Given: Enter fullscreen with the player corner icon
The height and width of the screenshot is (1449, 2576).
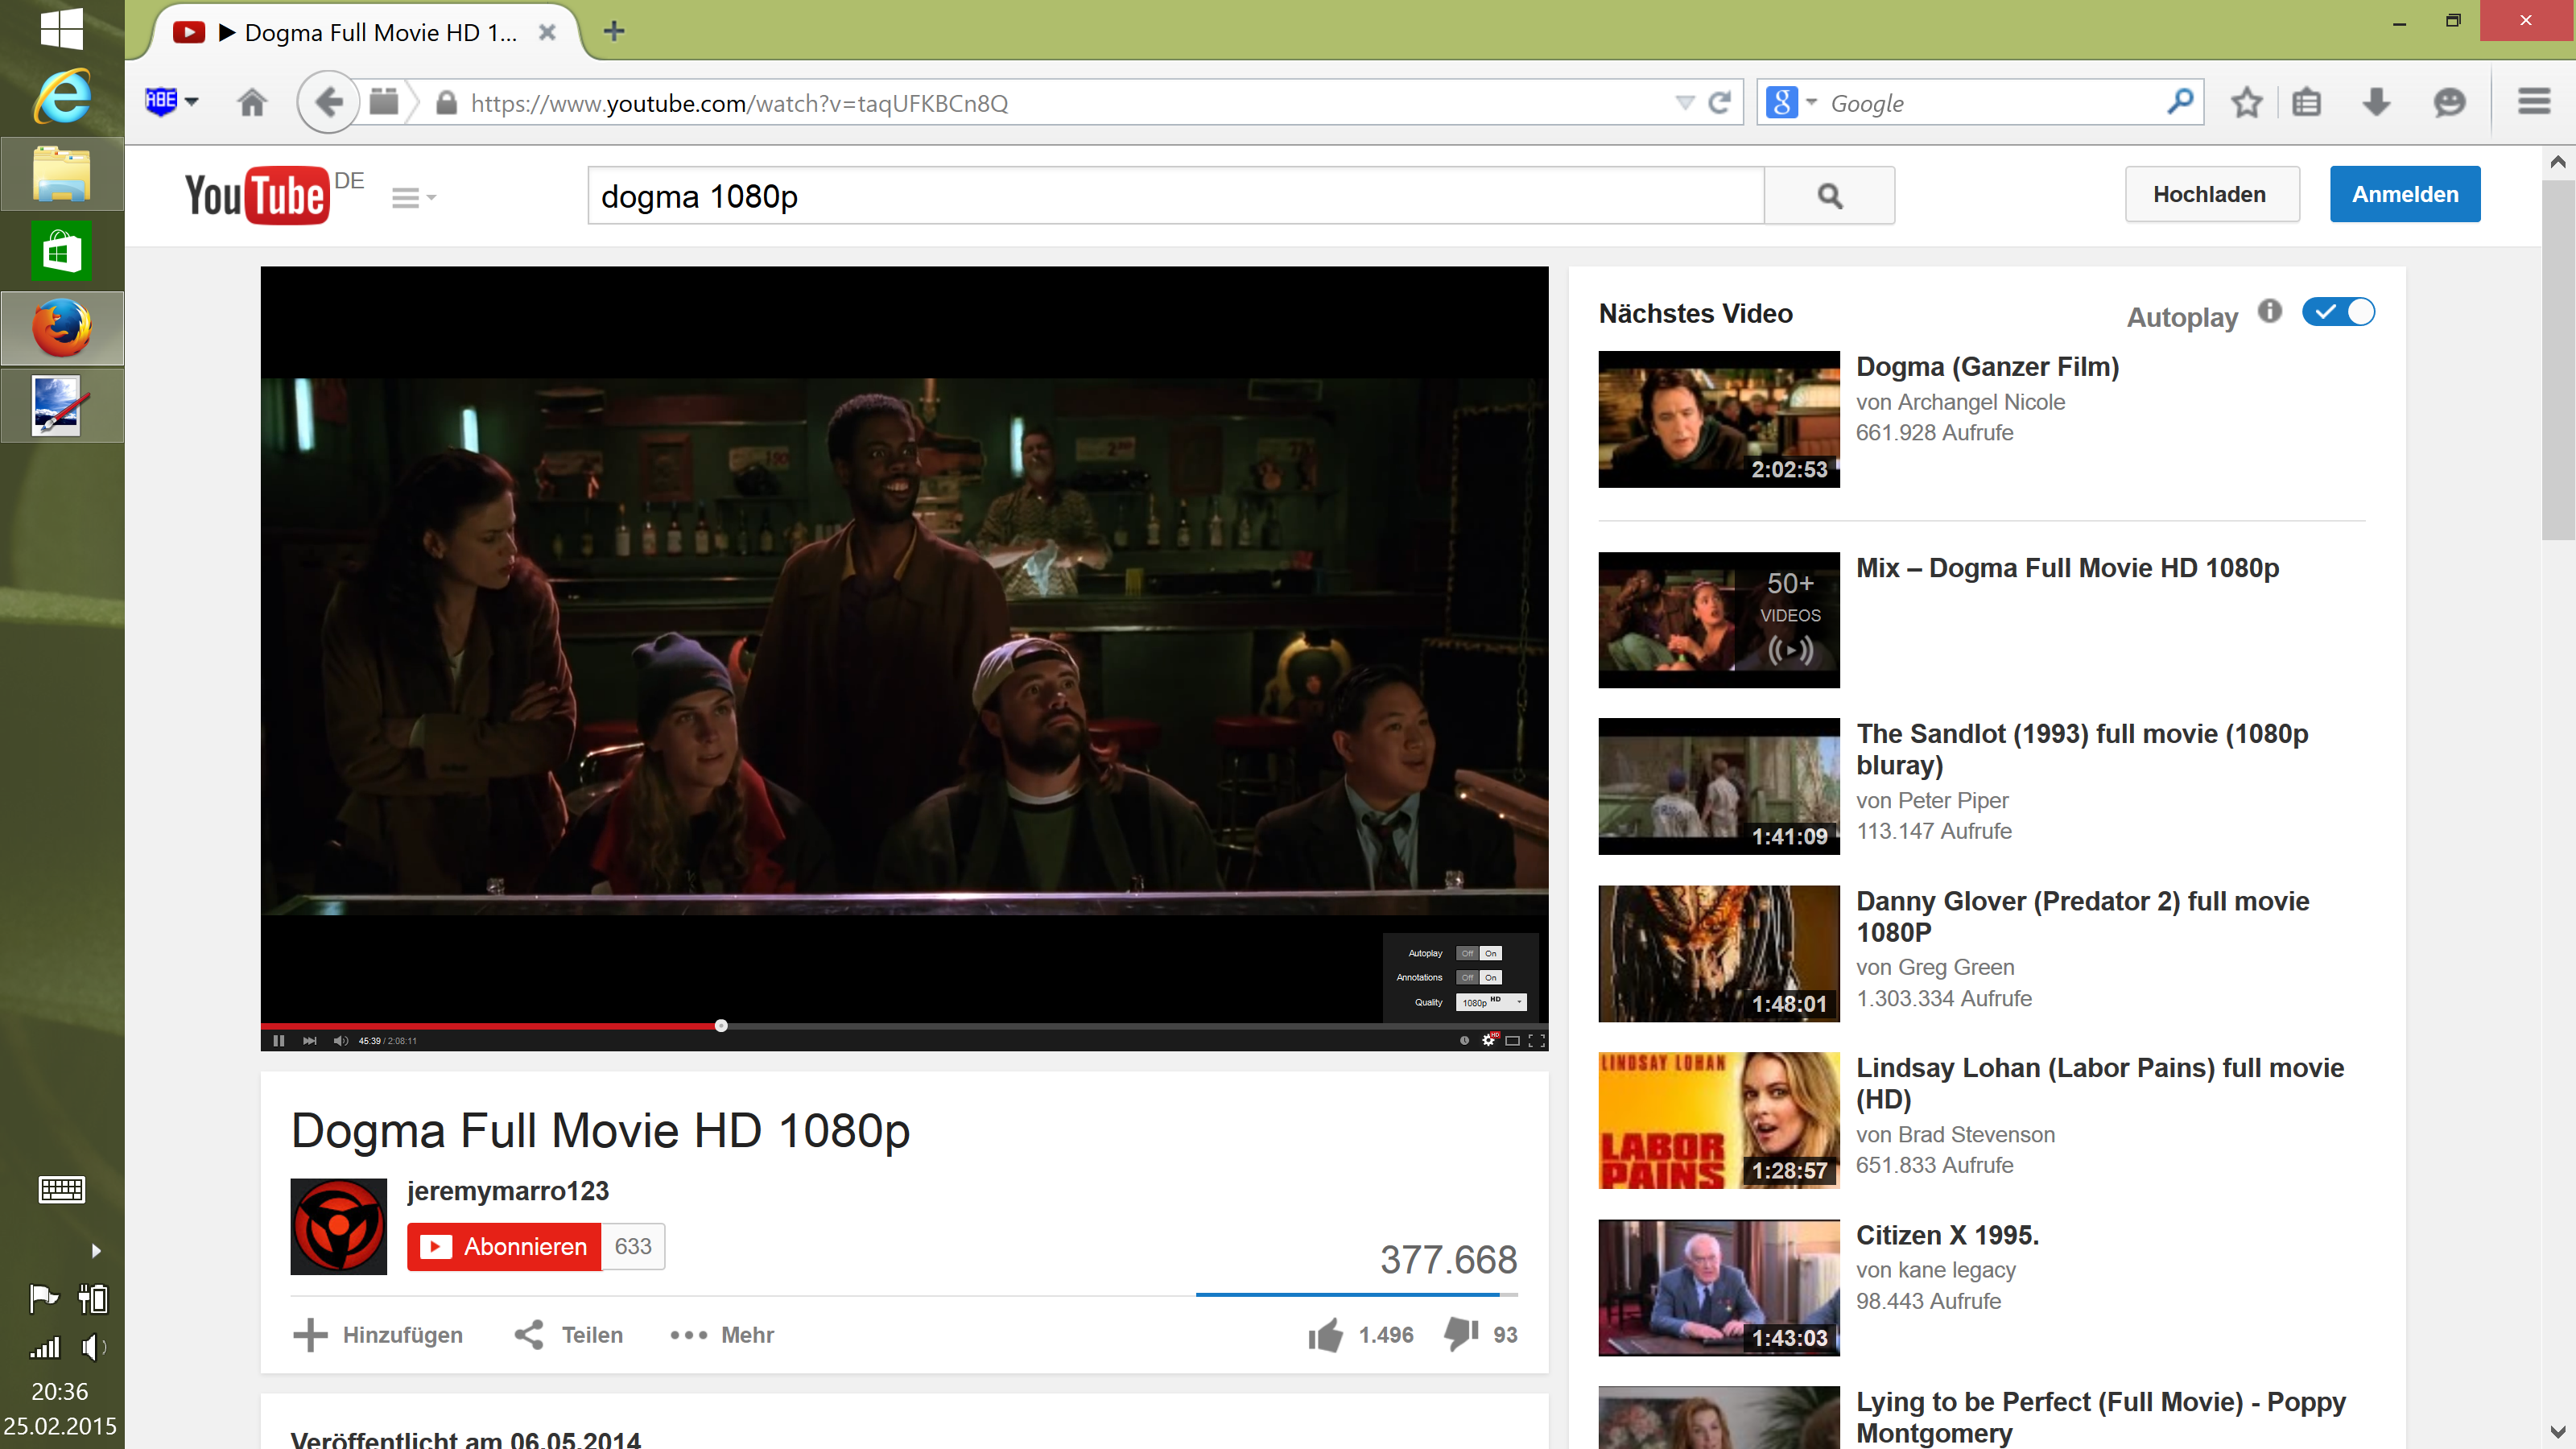Looking at the screenshot, I should click(x=1537, y=1040).
